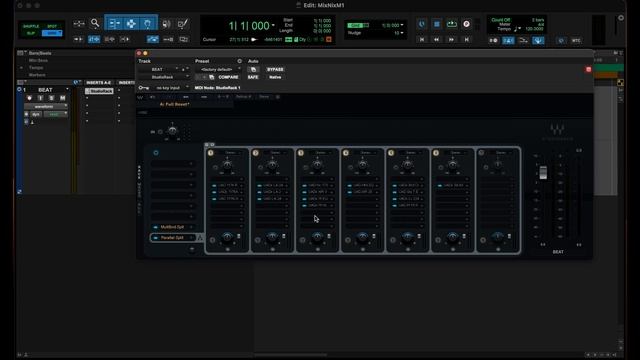Select chain number 1 badge in StudioRack
The height and width of the screenshot is (360, 640).
tap(211, 153)
